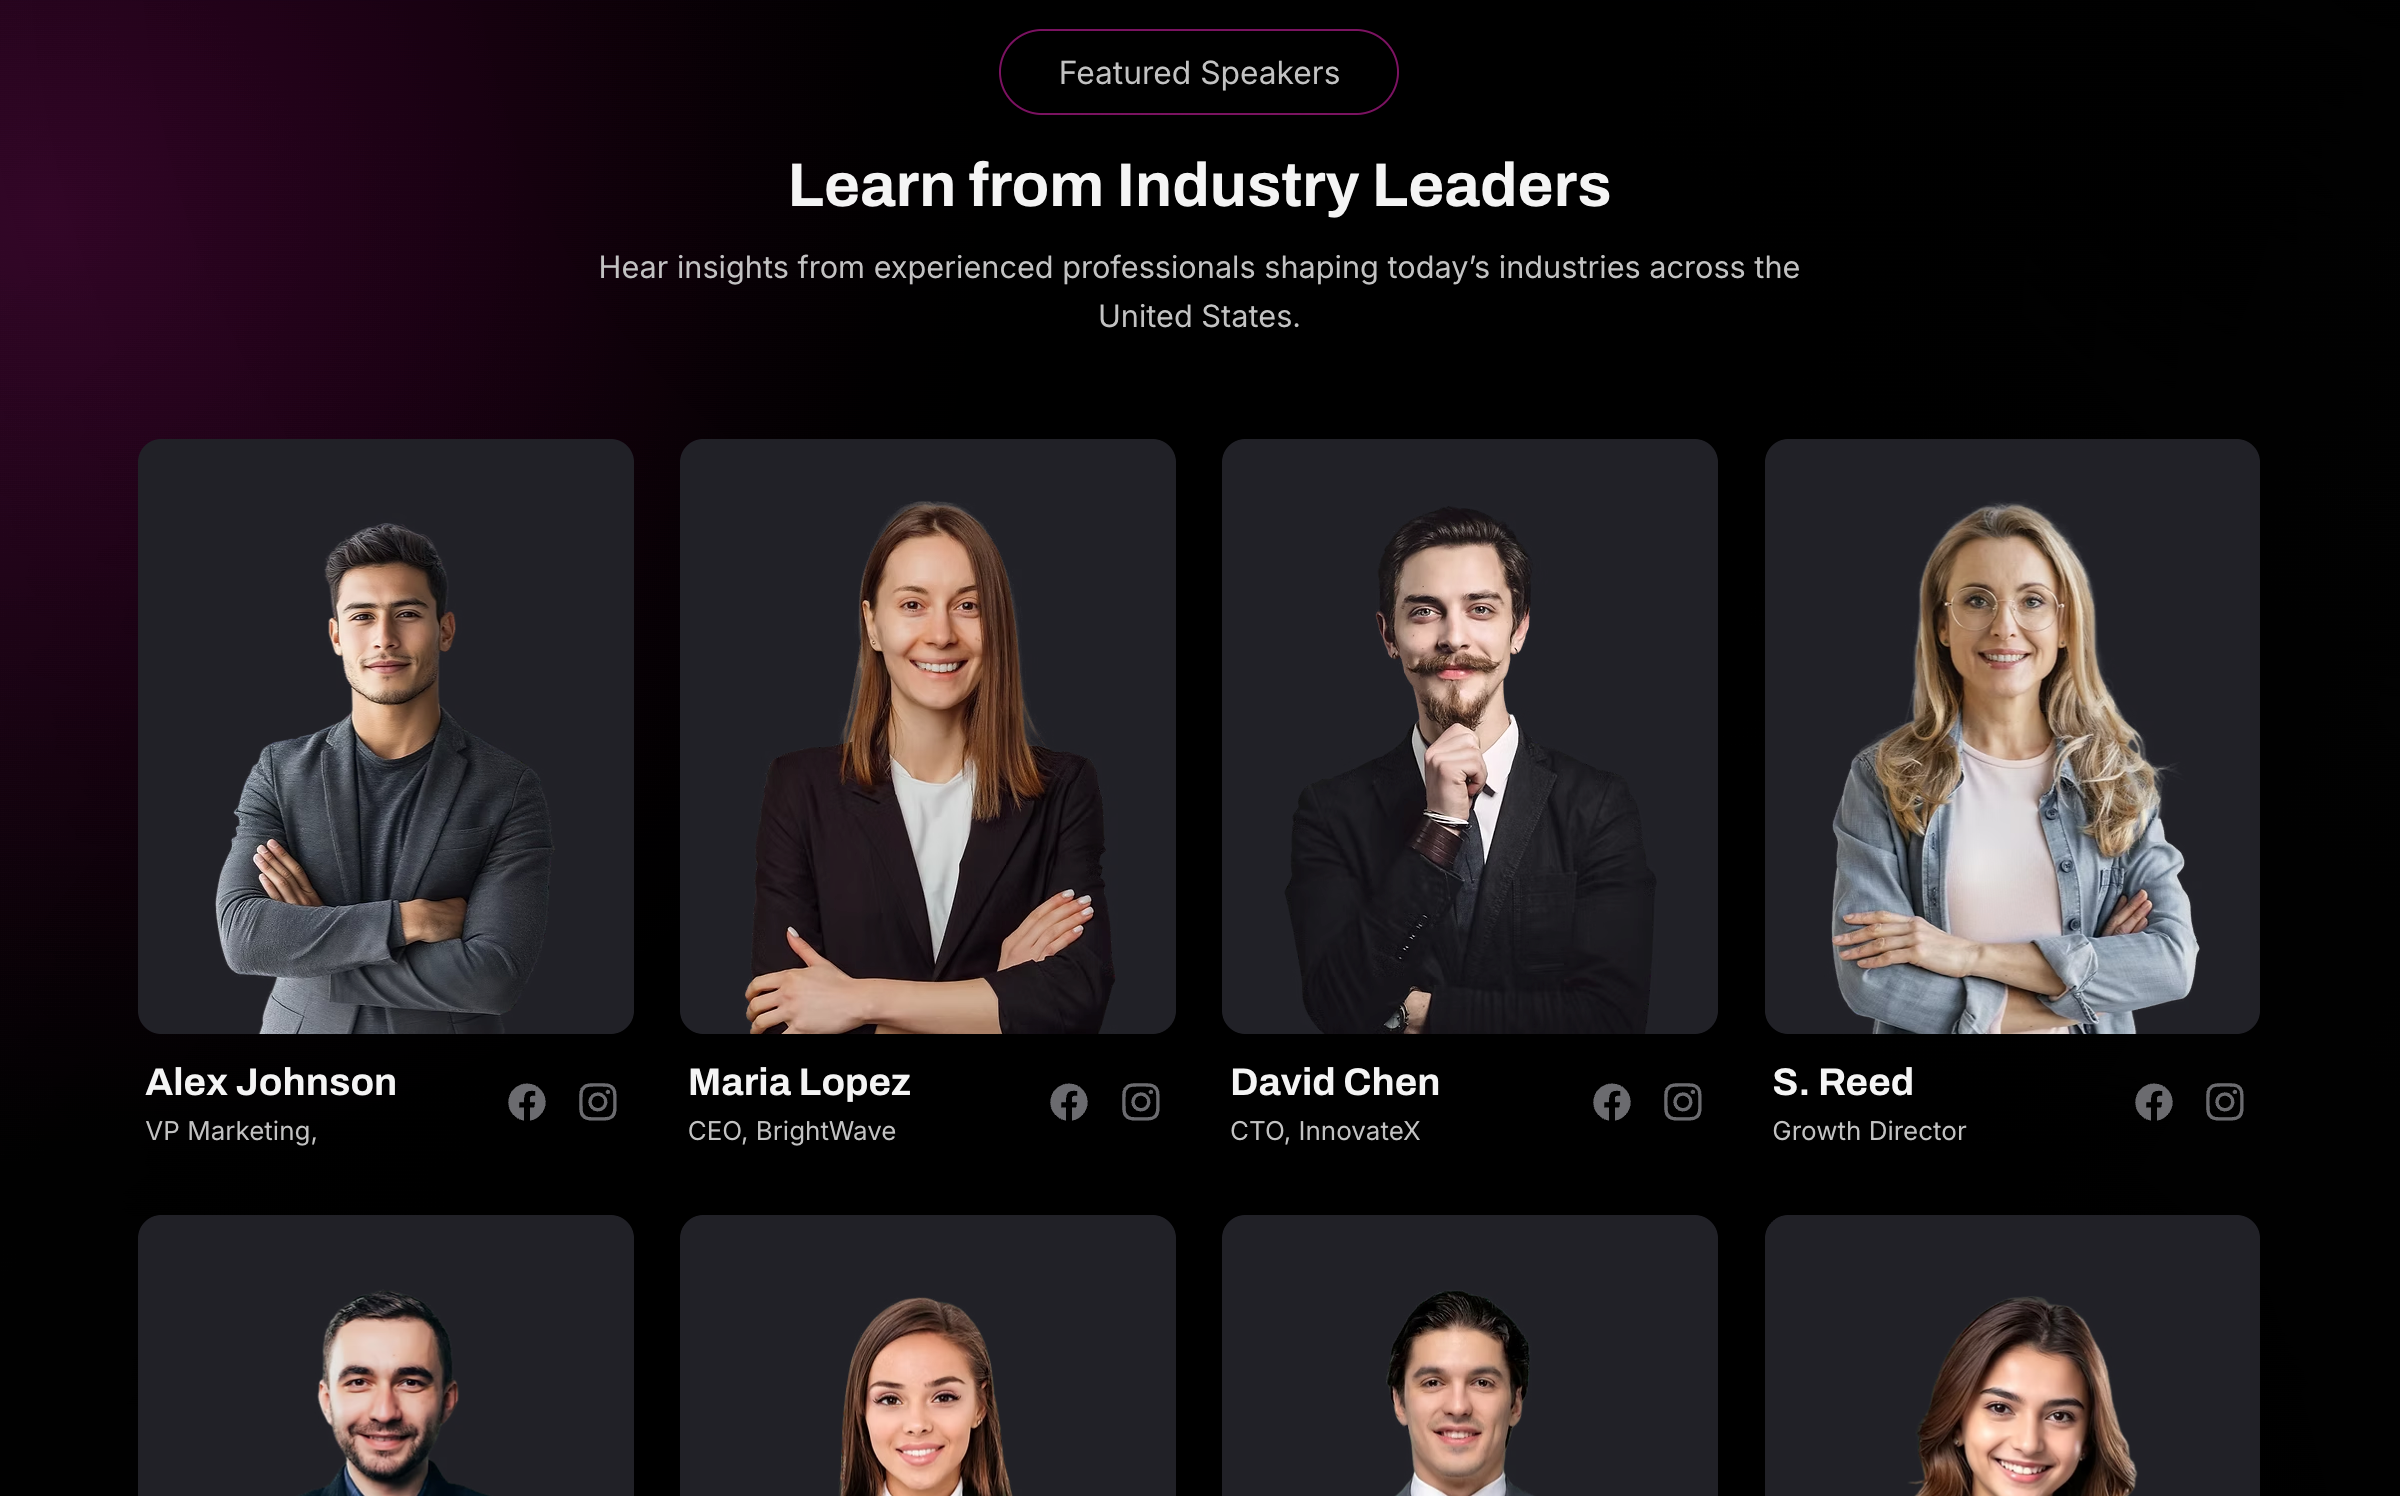2400x1496 pixels.
Task: Open Alex Johnson's Facebook profile icon
Action: point(527,1102)
